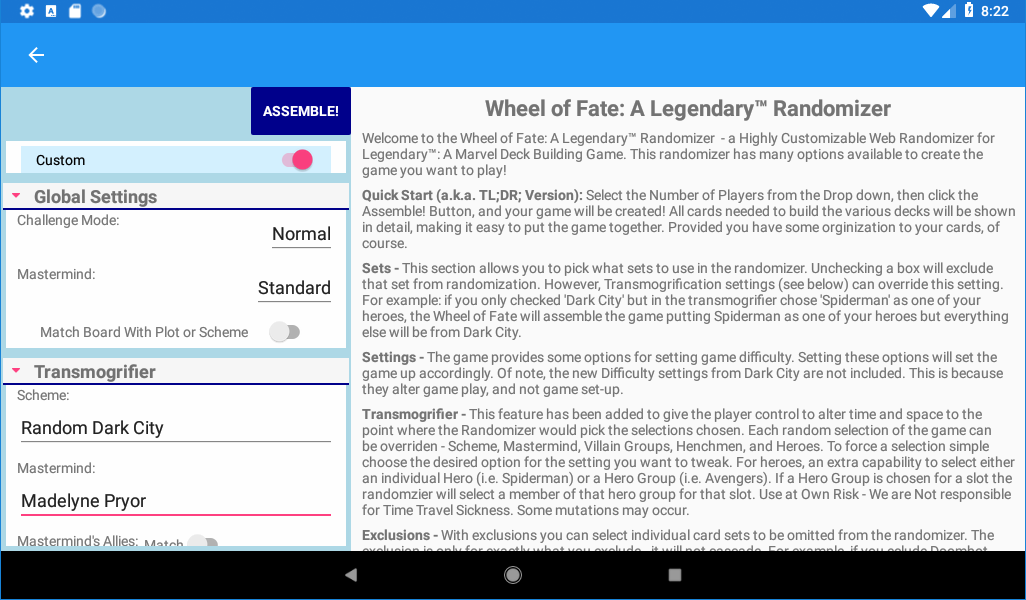Toggle the Mastermind's Allies Match switch
This screenshot has height=600, width=1026.
click(202, 540)
